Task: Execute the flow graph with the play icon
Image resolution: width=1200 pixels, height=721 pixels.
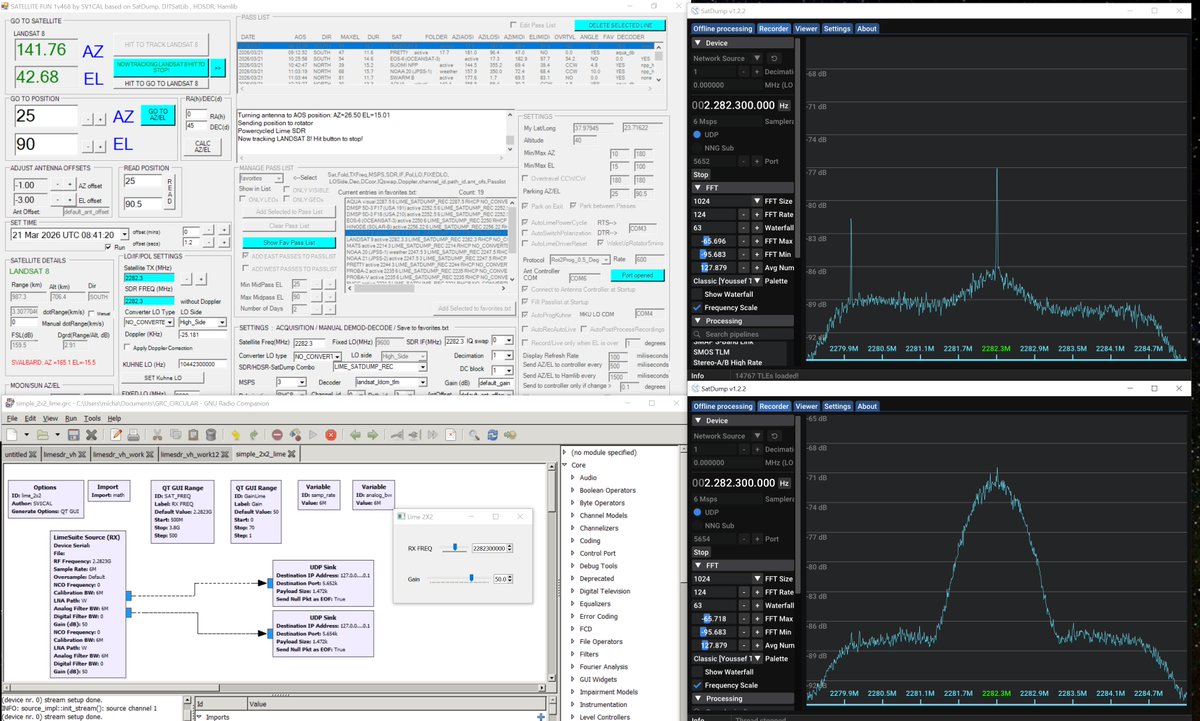Action: point(313,435)
